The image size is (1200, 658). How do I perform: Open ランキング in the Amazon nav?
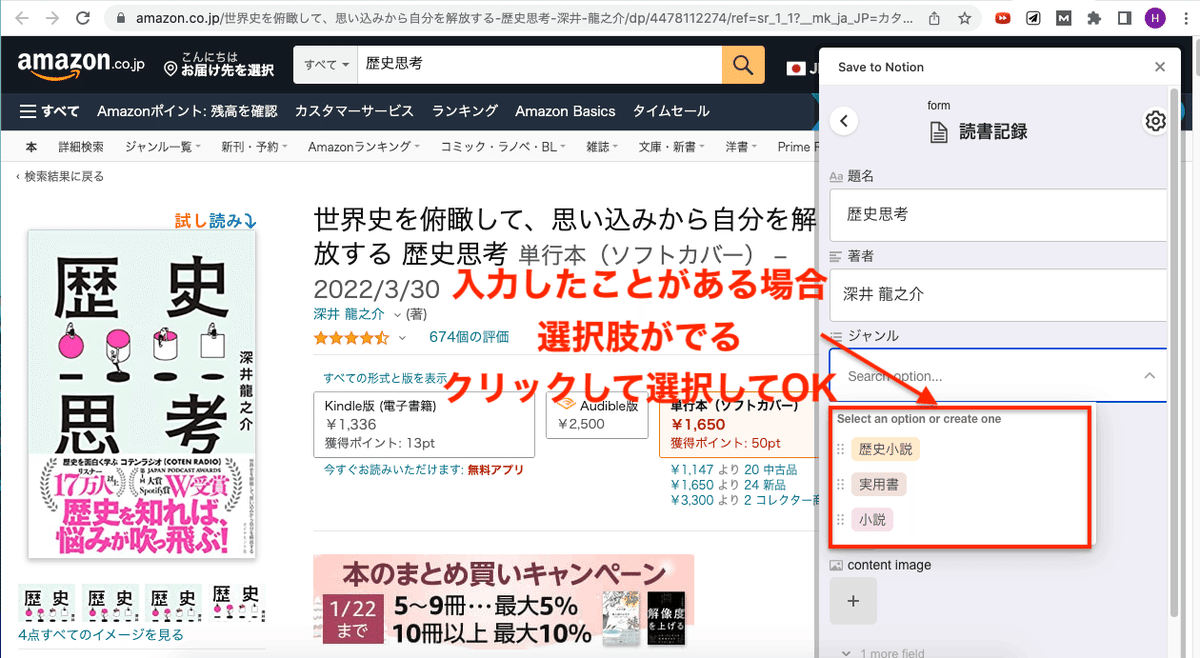click(x=465, y=111)
